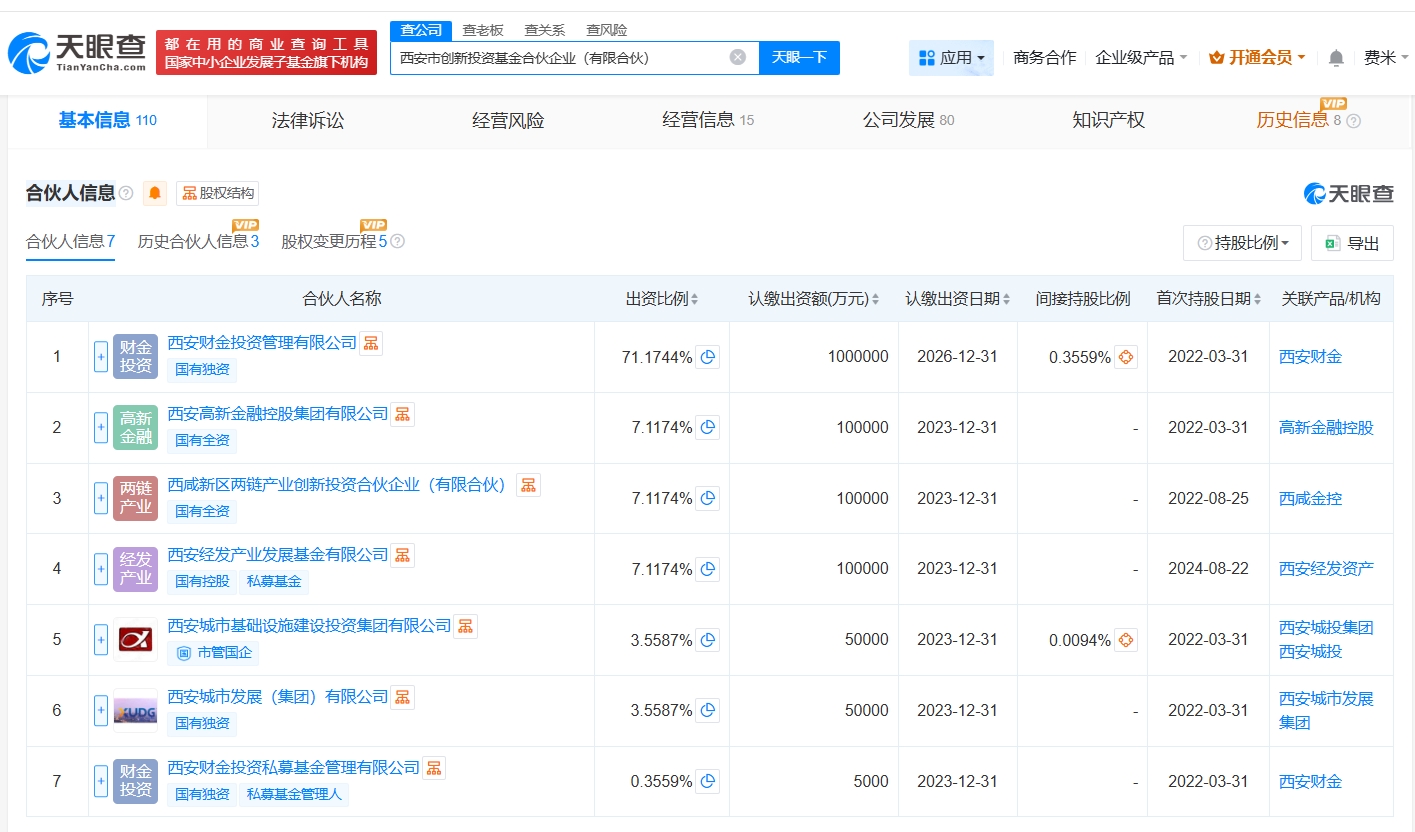This screenshot has height=832, width=1415.
Task: Sort by 认缴出资额(万元) column
Action: click(814, 299)
